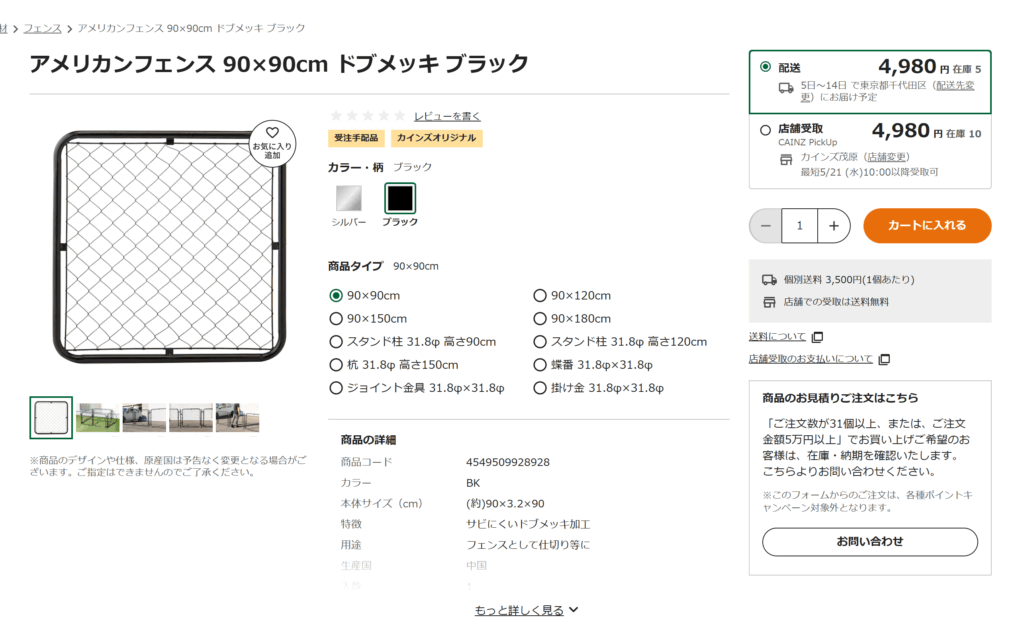The height and width of the screenshot is (638, 1024).
Task: Select the 店舗受取 pickup option
Action: tap(766, 129)
